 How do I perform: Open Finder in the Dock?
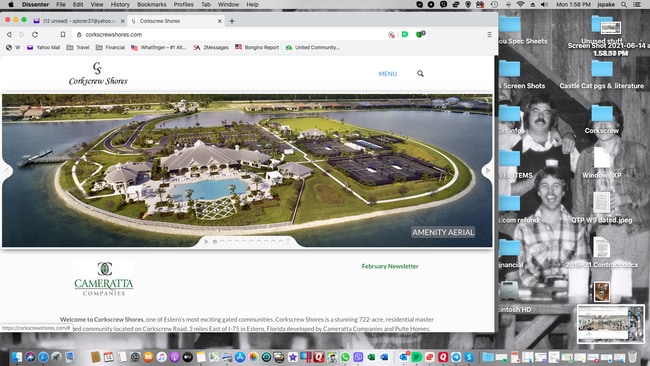[x=17, y=357]
